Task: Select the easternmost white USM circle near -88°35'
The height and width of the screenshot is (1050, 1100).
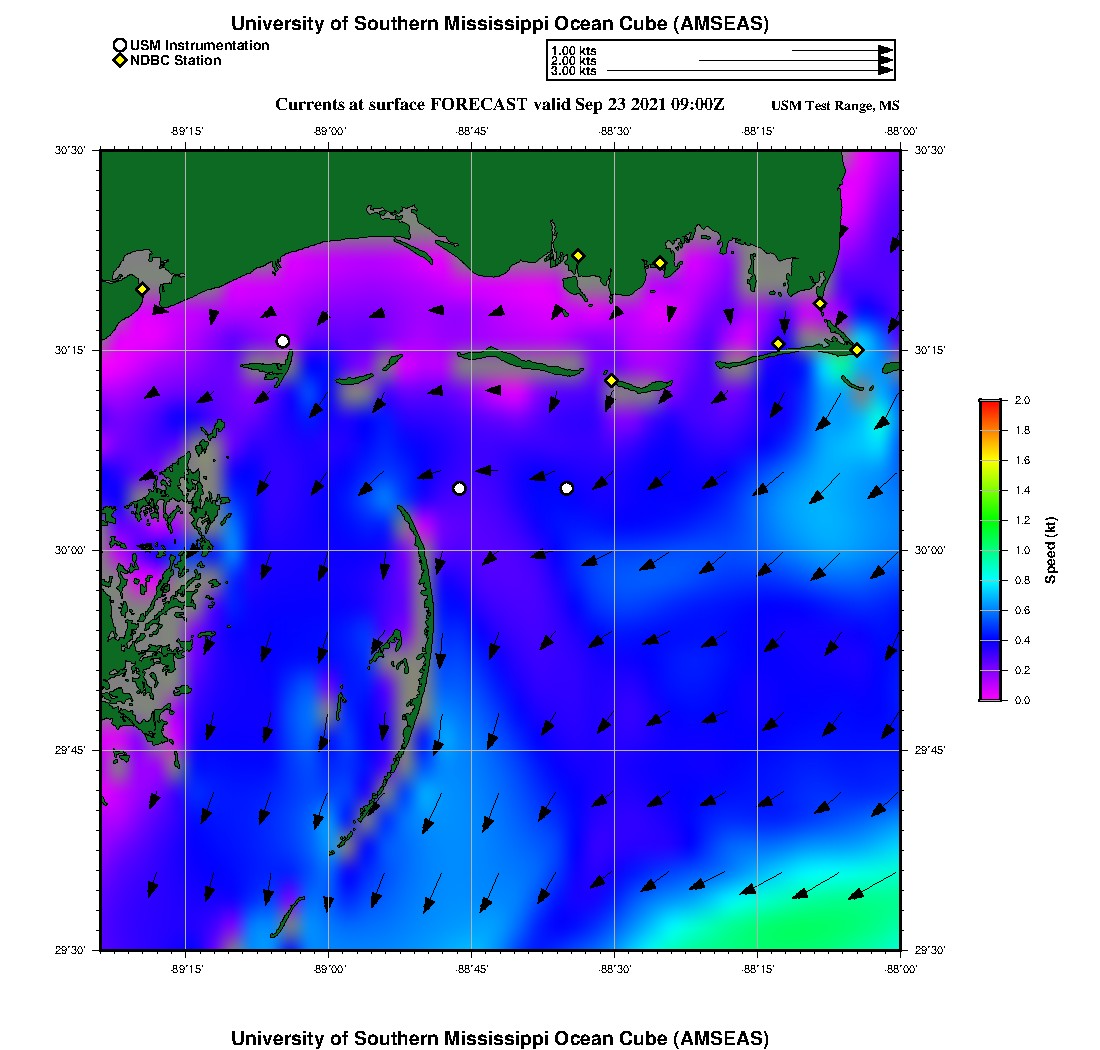Action: coord(567,488)
